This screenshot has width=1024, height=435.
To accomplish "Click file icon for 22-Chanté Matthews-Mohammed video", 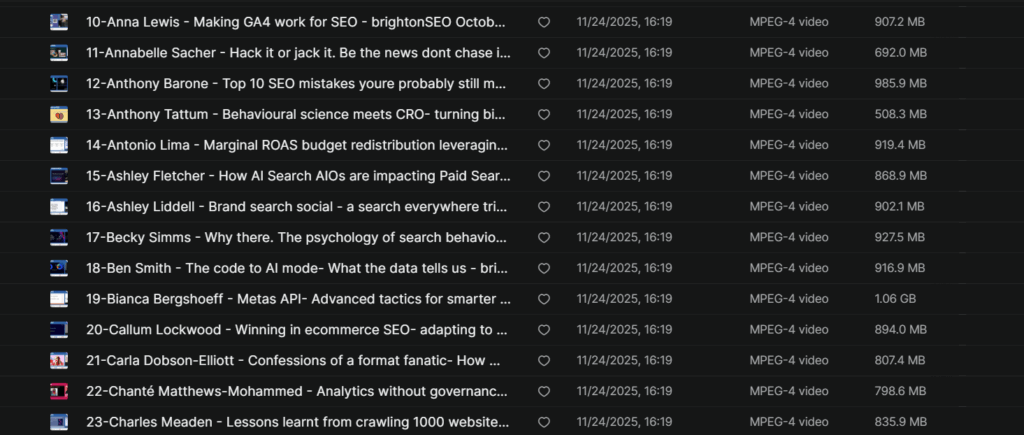I will pos(59,391).
